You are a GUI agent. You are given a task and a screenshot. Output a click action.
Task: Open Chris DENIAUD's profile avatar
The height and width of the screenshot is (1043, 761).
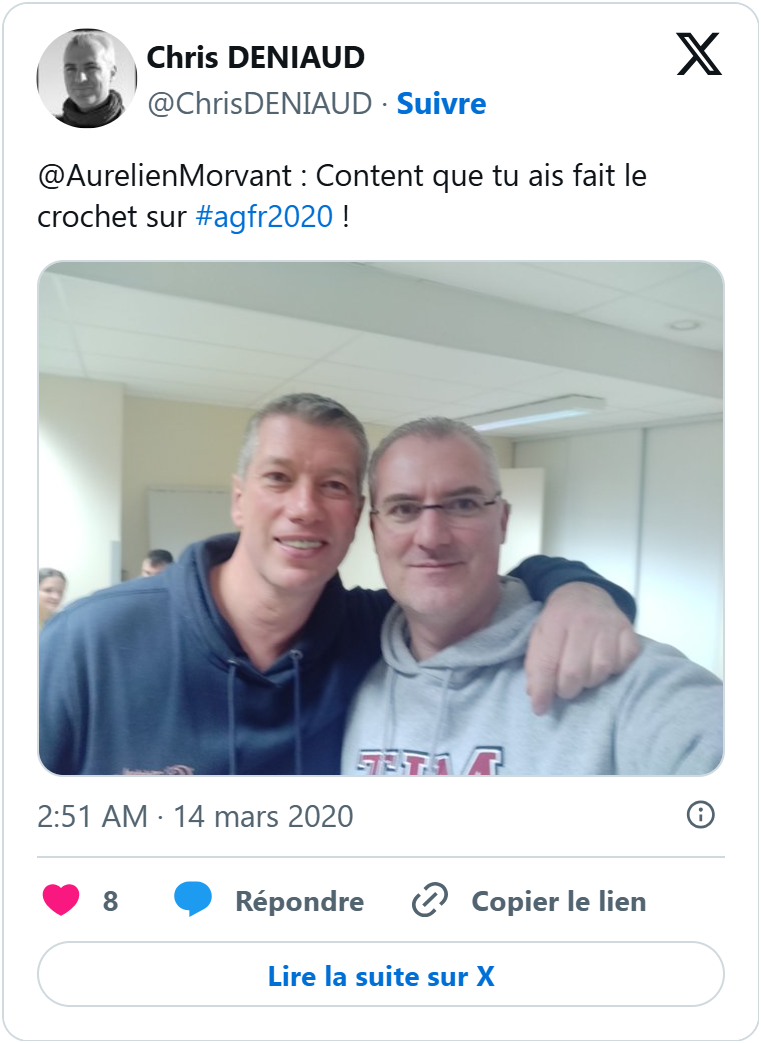tap(86, 78)
